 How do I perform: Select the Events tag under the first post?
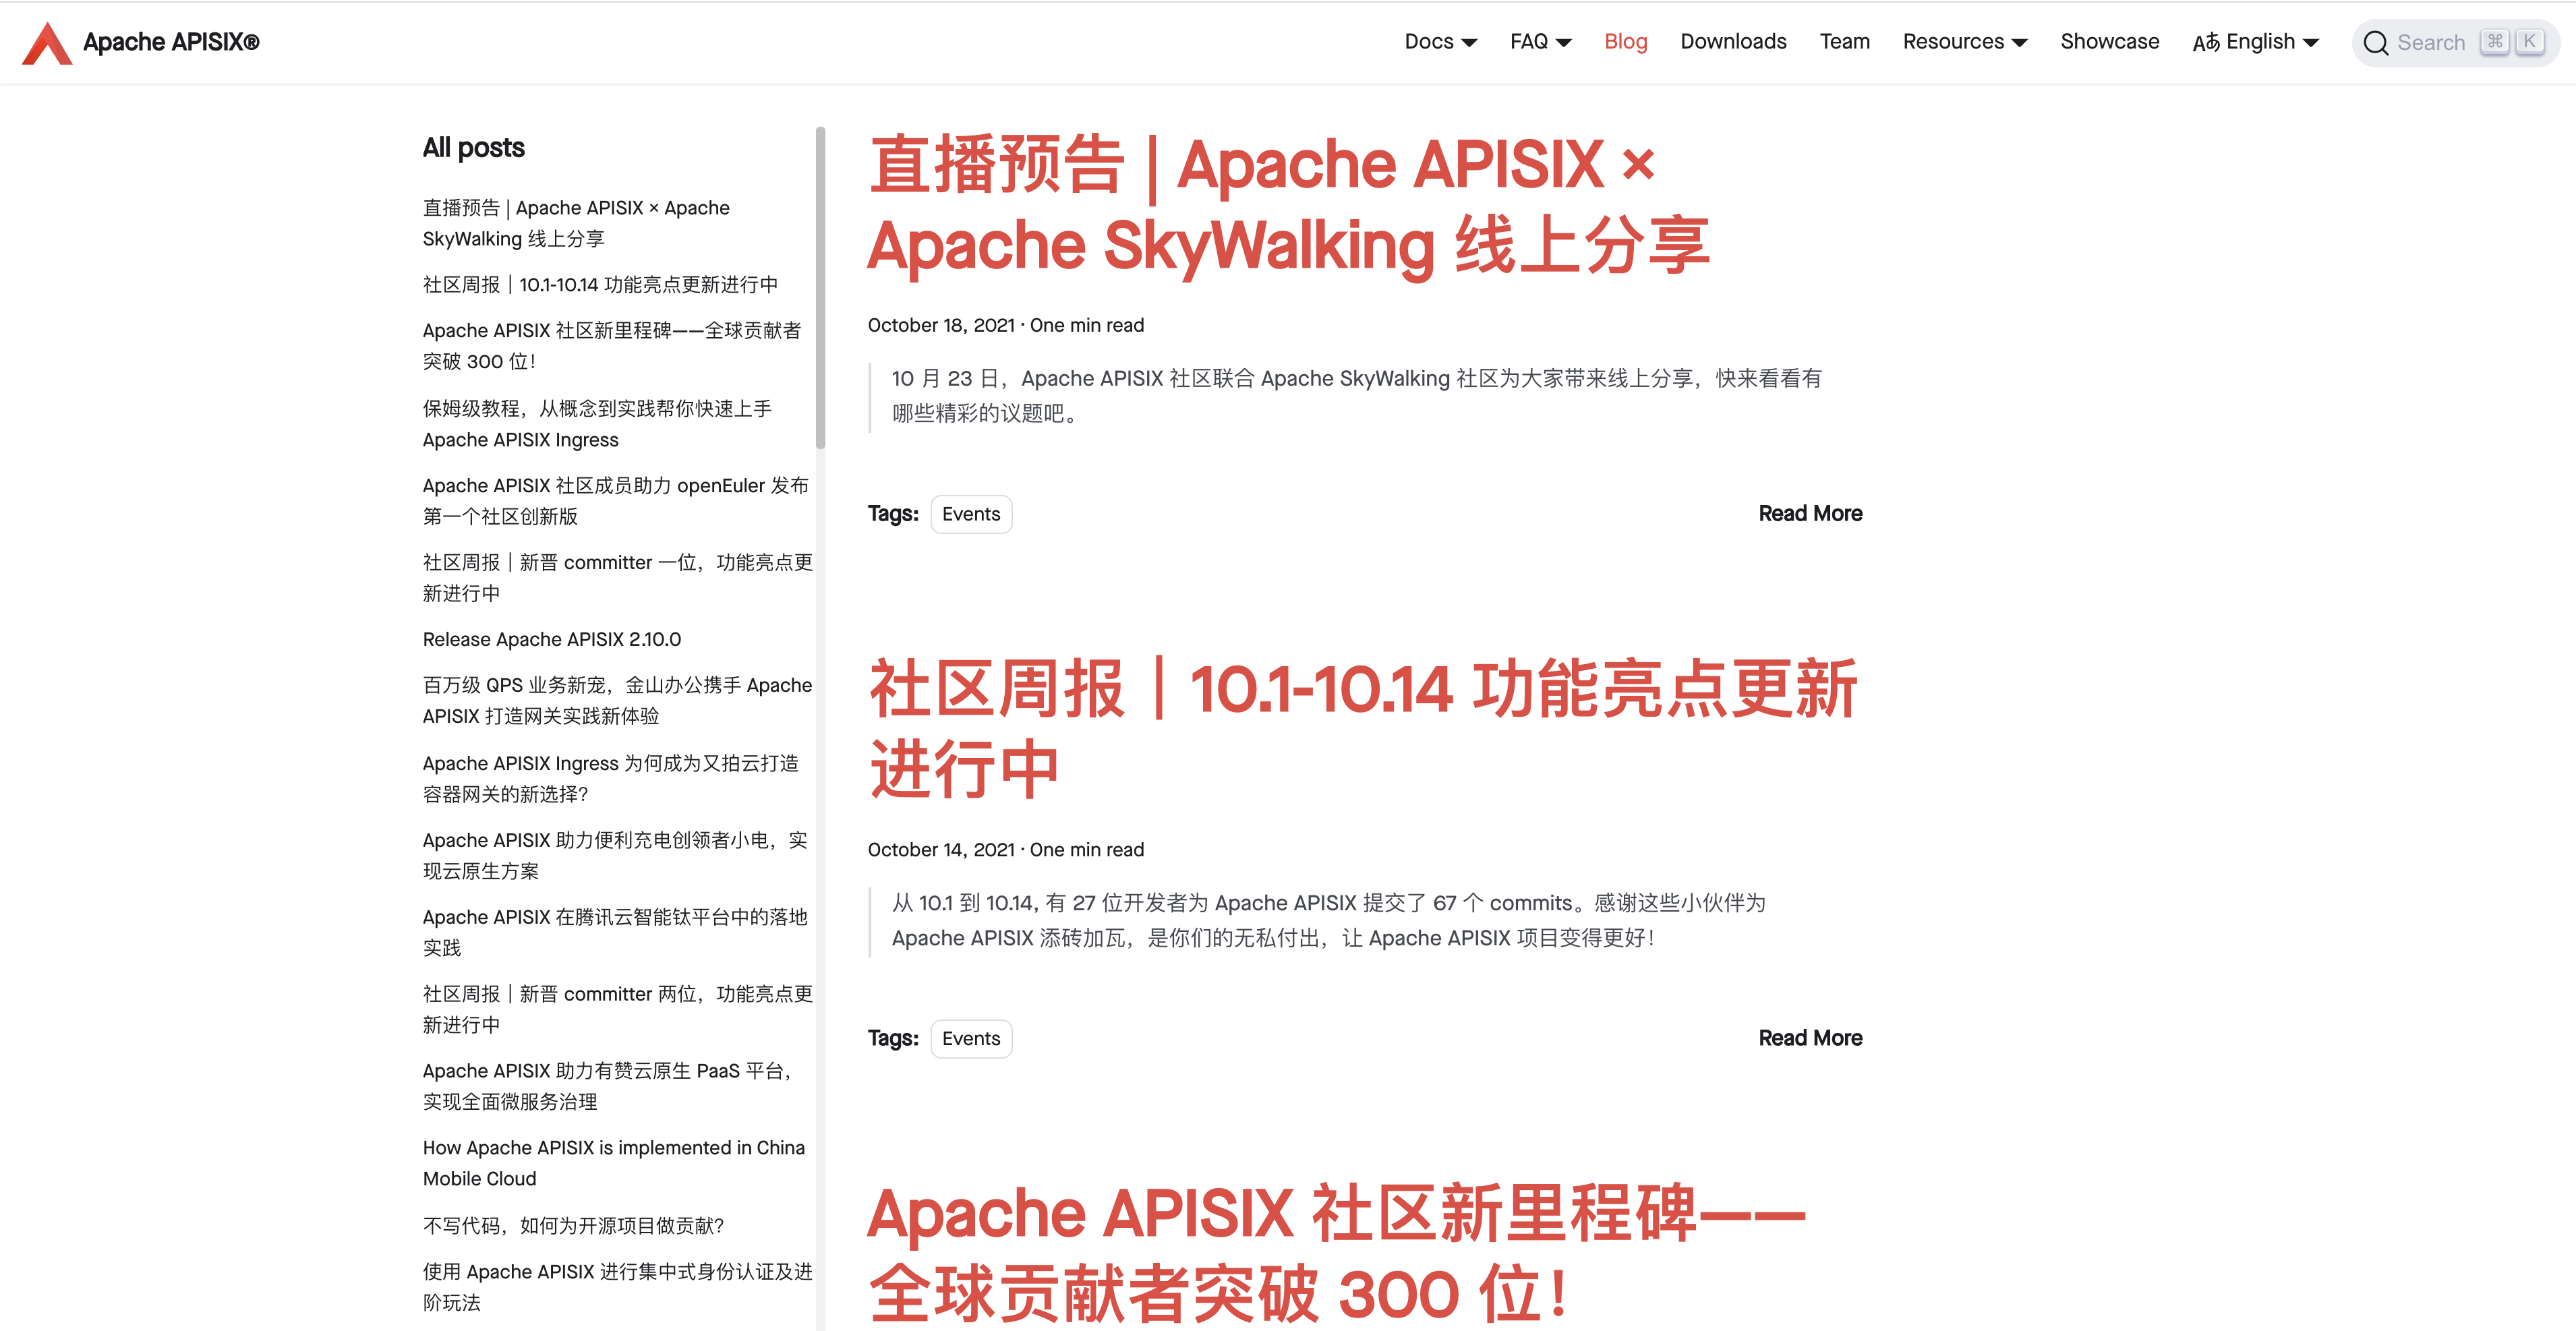(x=970, y=514)
